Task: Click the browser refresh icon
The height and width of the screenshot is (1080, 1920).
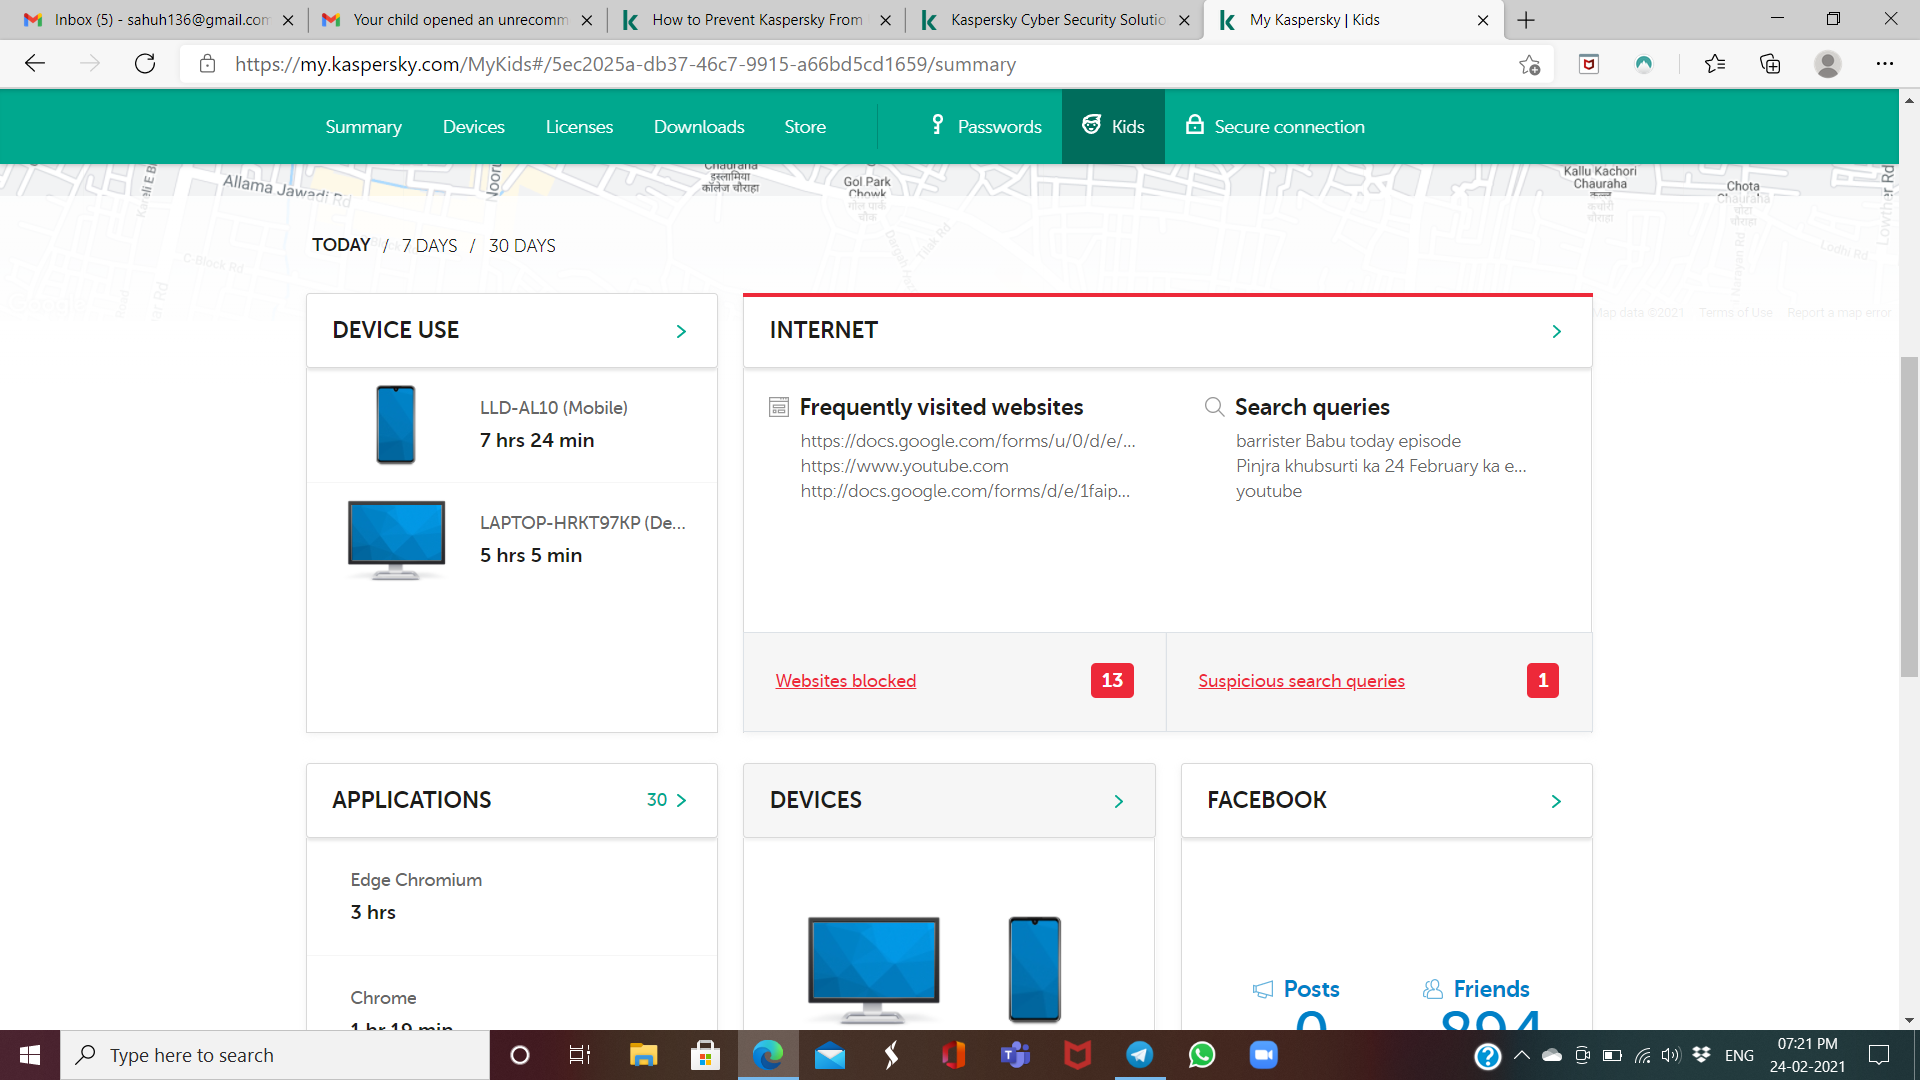Action: [x=145, y=64]
